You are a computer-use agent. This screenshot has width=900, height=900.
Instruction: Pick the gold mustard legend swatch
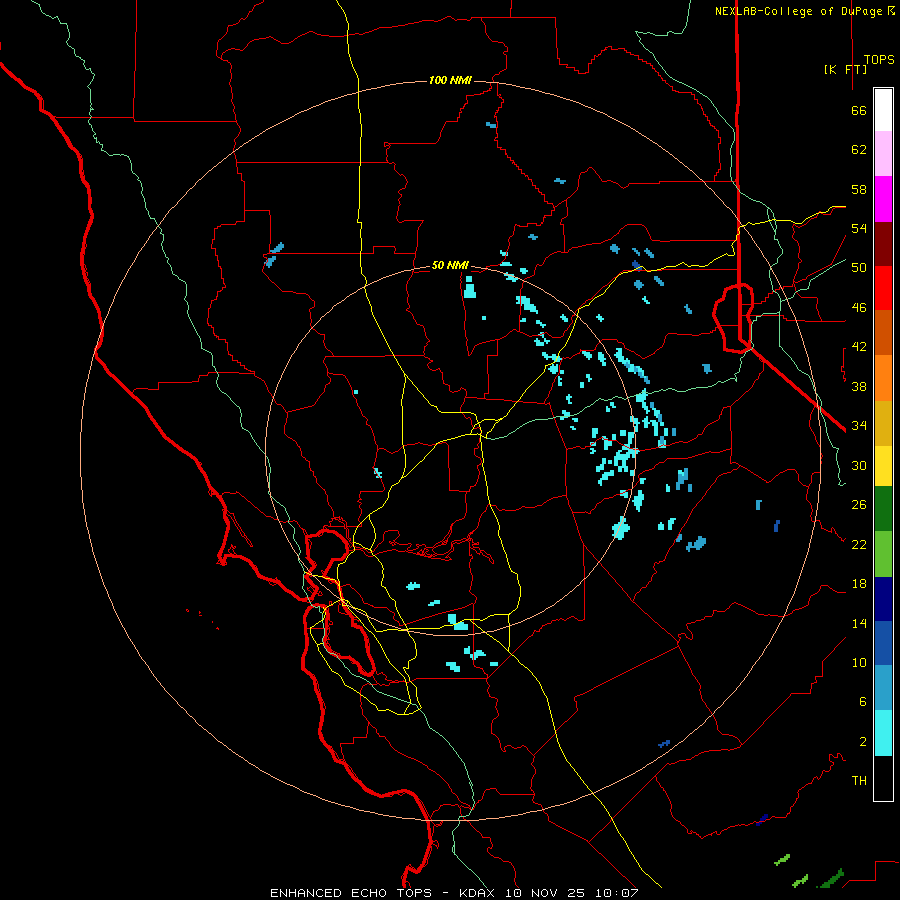coord(883,423)
